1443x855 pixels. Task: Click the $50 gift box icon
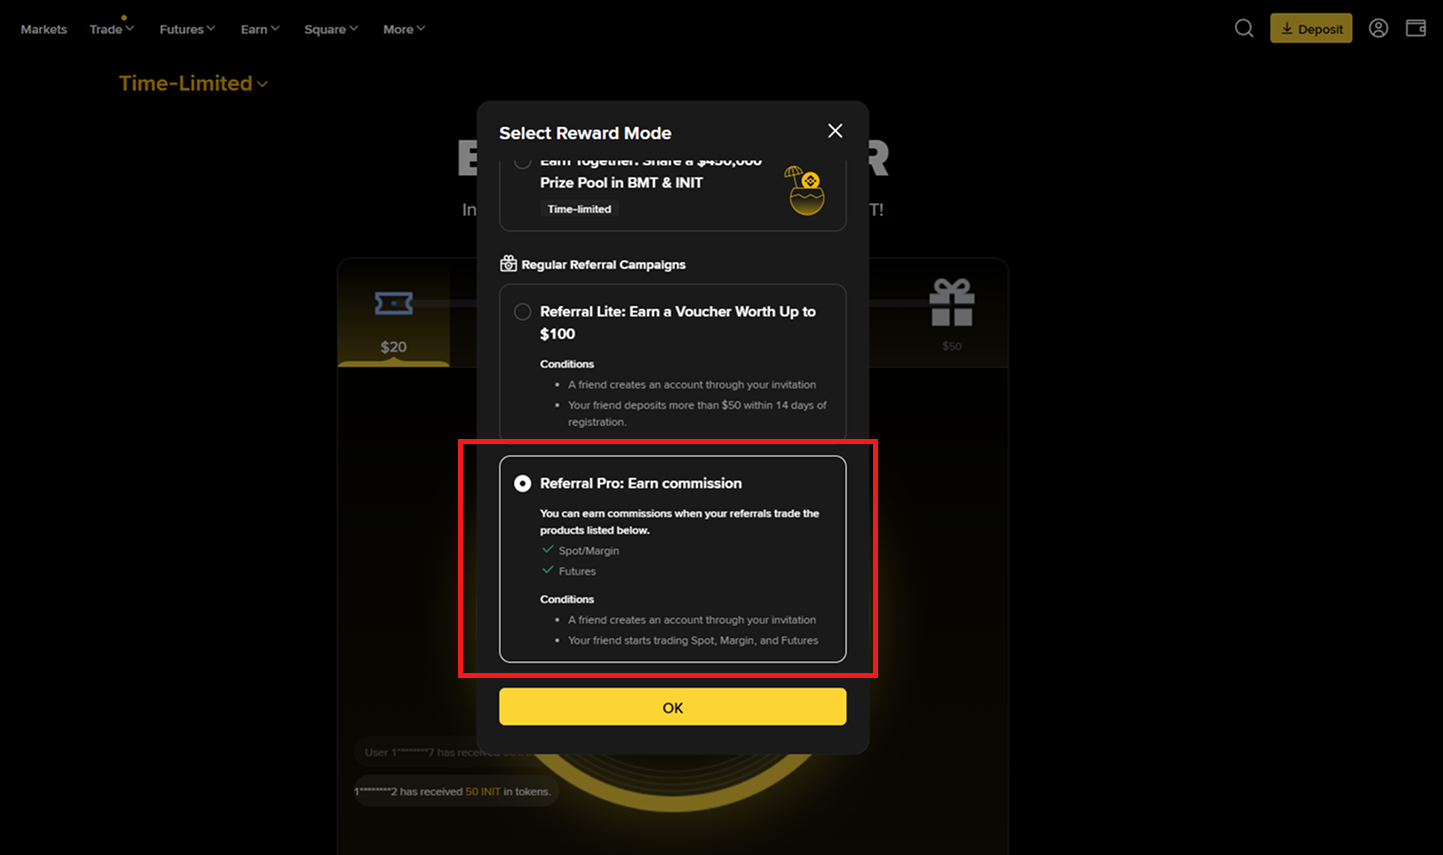click(x=951, y=302)
